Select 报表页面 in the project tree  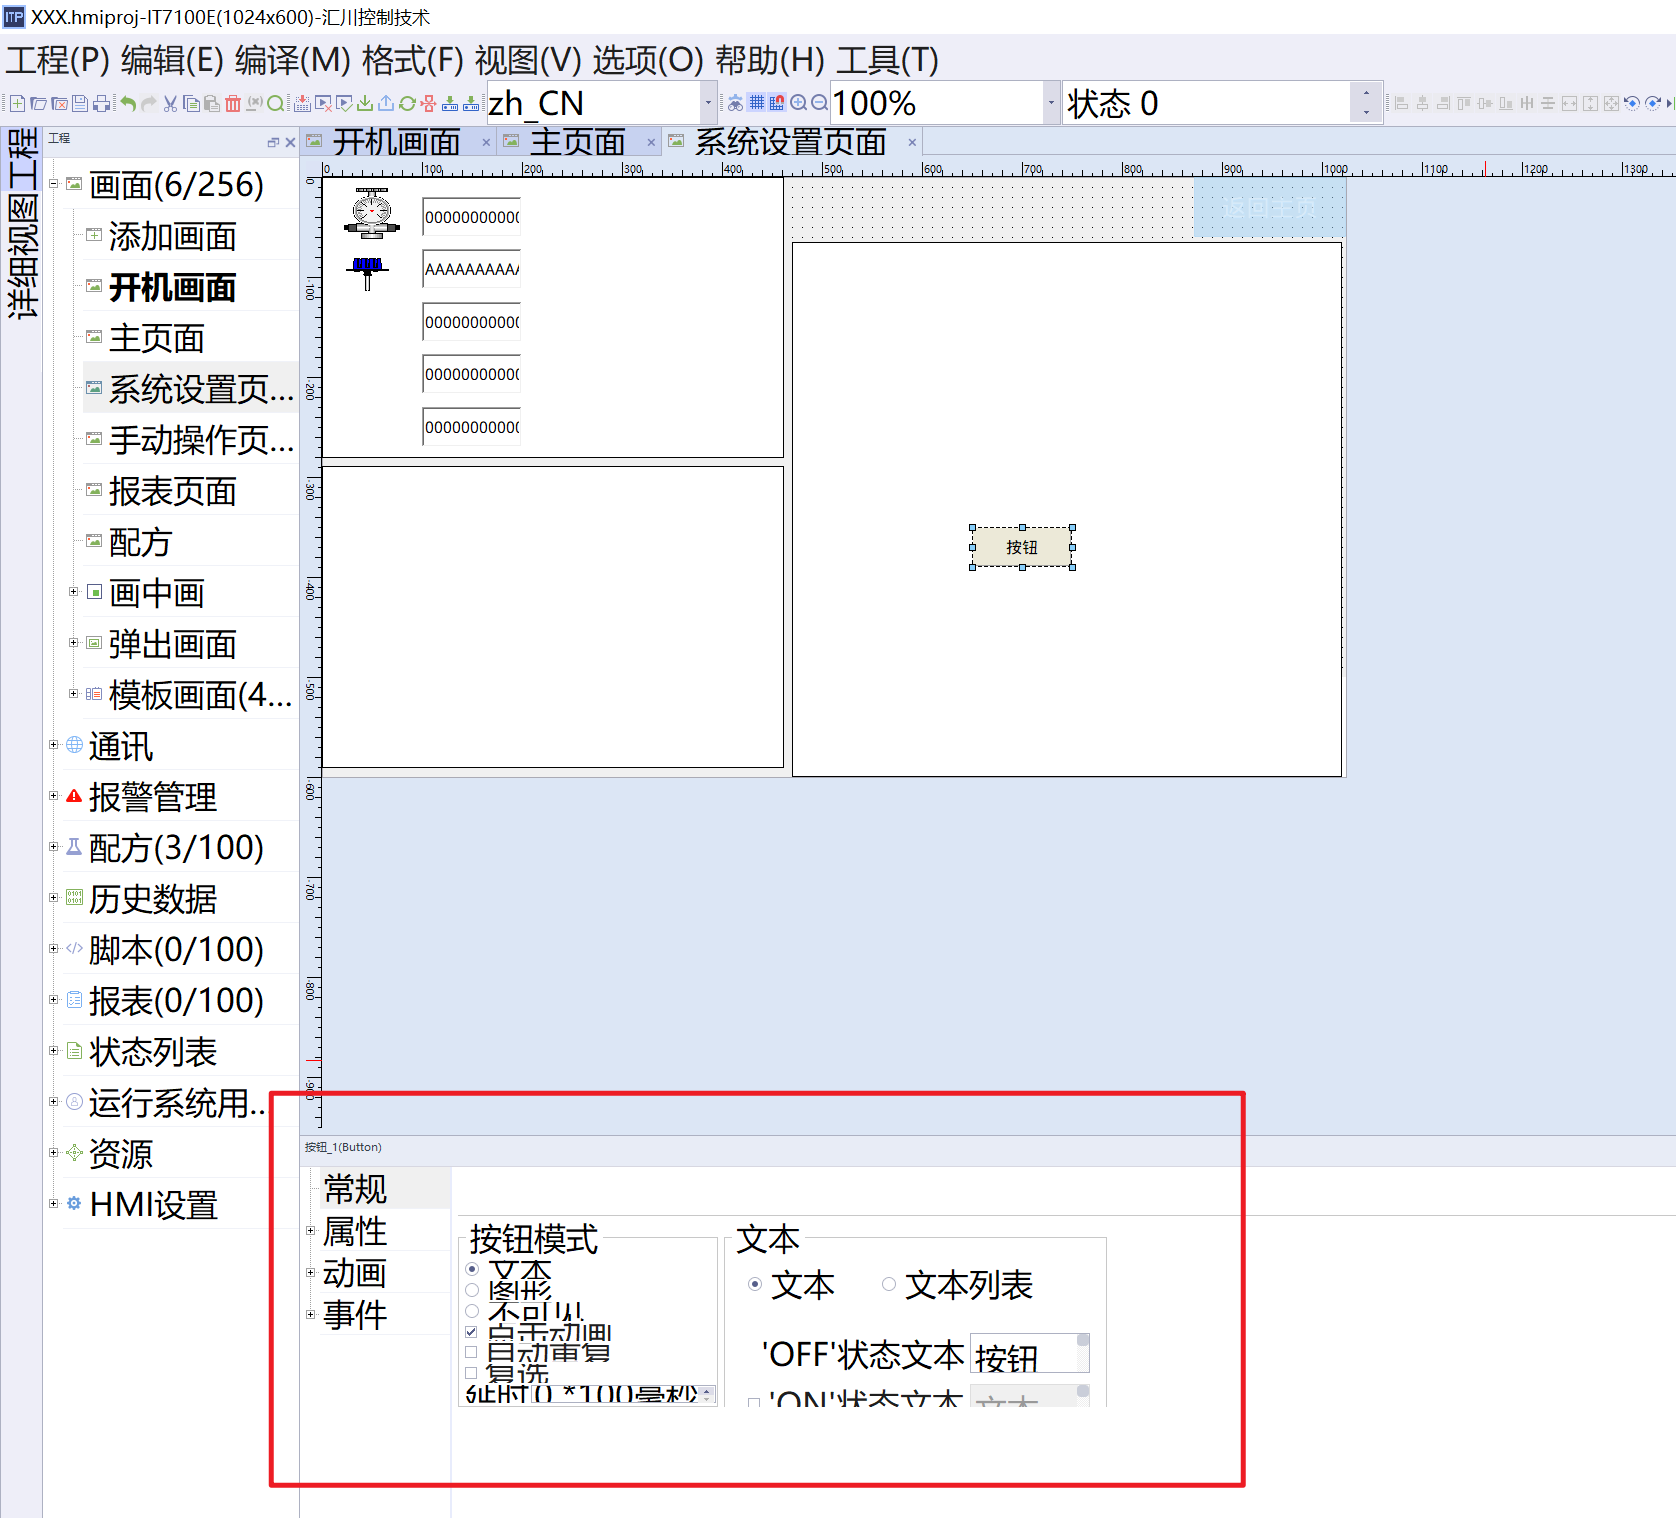click(172, 491)
